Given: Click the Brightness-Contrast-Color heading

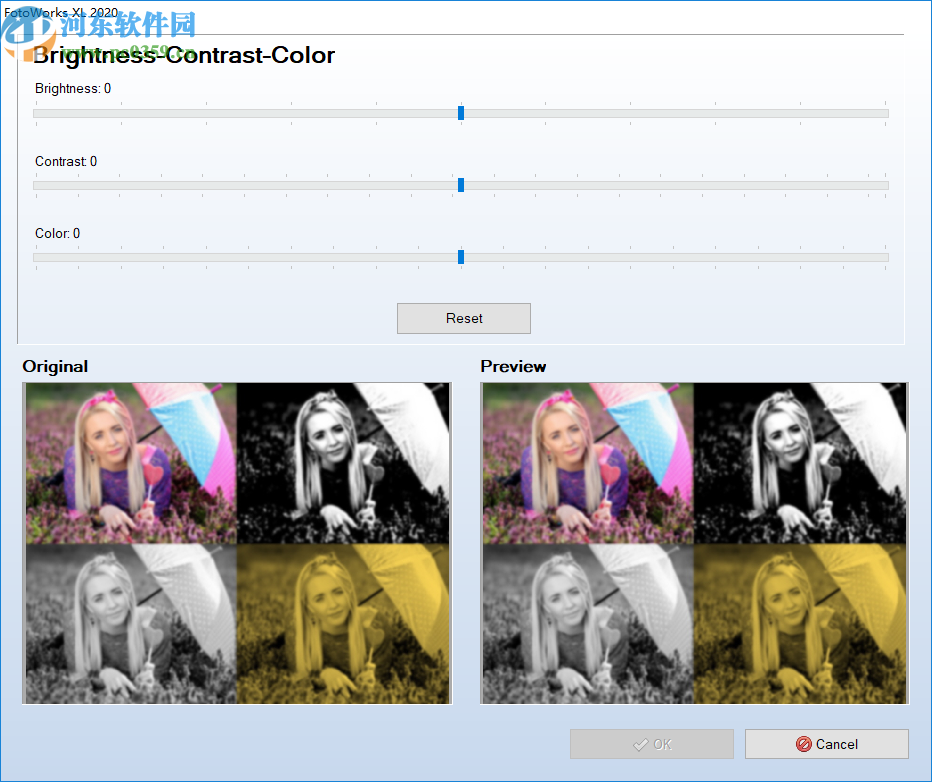Looking at the screenshot, I should (184, 56).
